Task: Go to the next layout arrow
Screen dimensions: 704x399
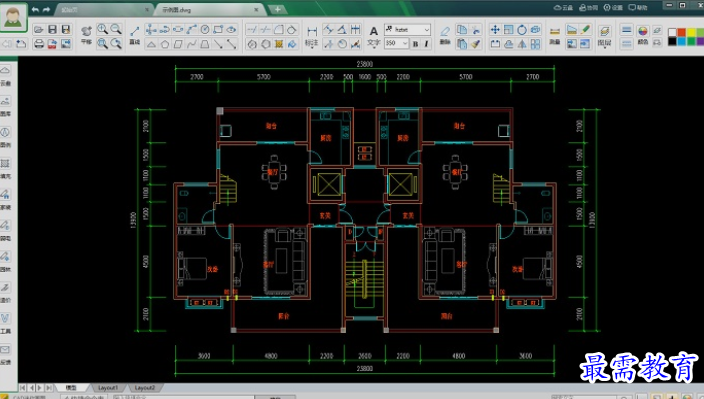Action: pyautogui.click(x=40, y=387)
